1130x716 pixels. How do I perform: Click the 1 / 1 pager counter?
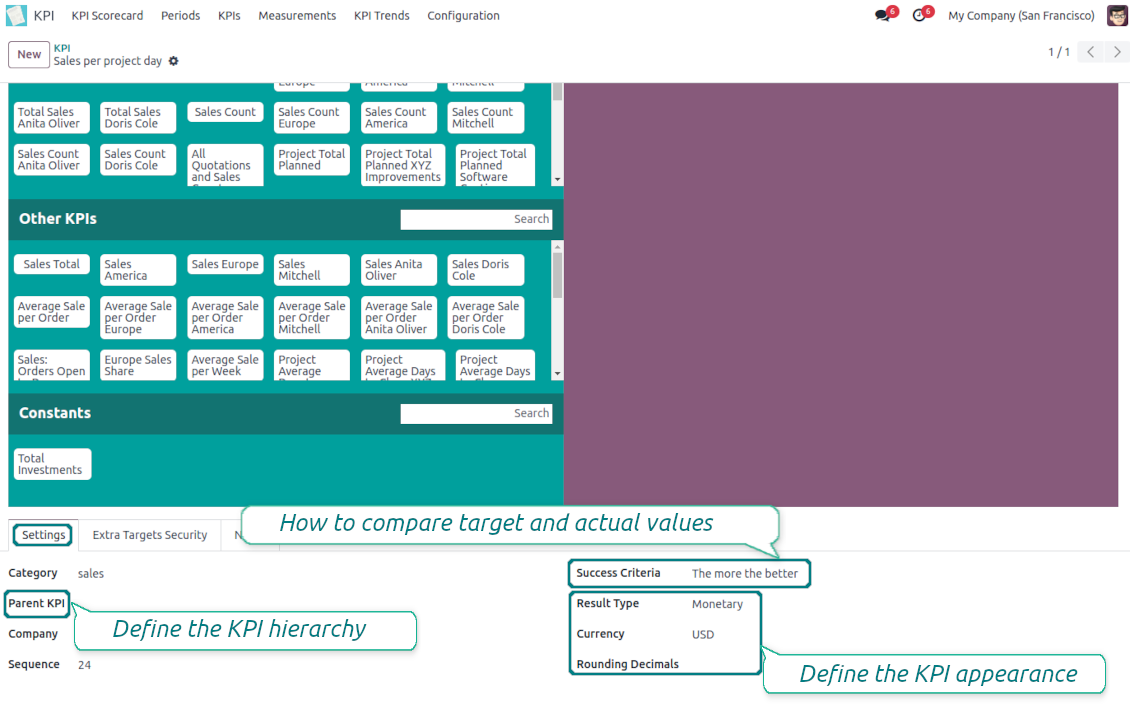pyautogui.click(x=1059, y=52)
